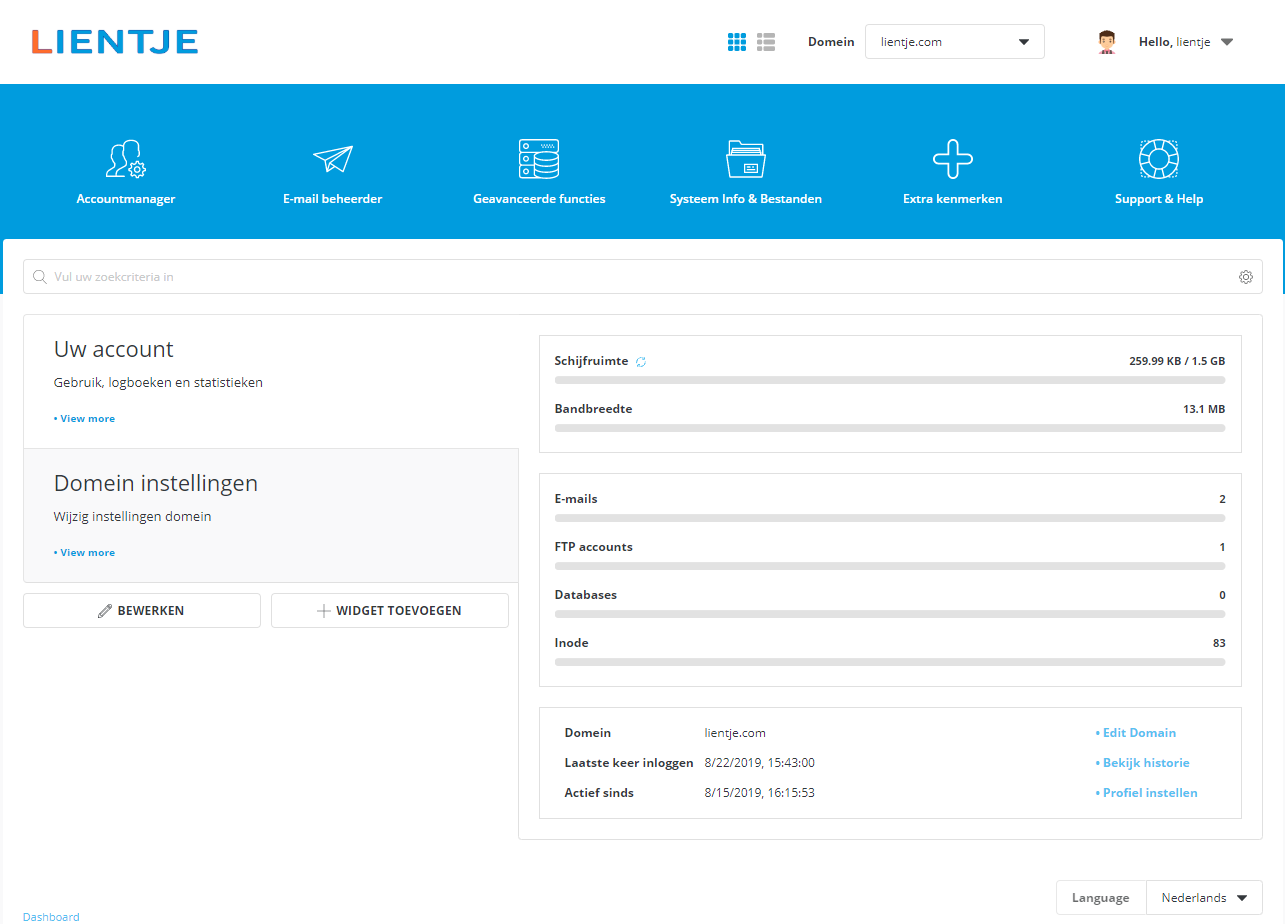Click the search magnifier icon

(40, 276)
